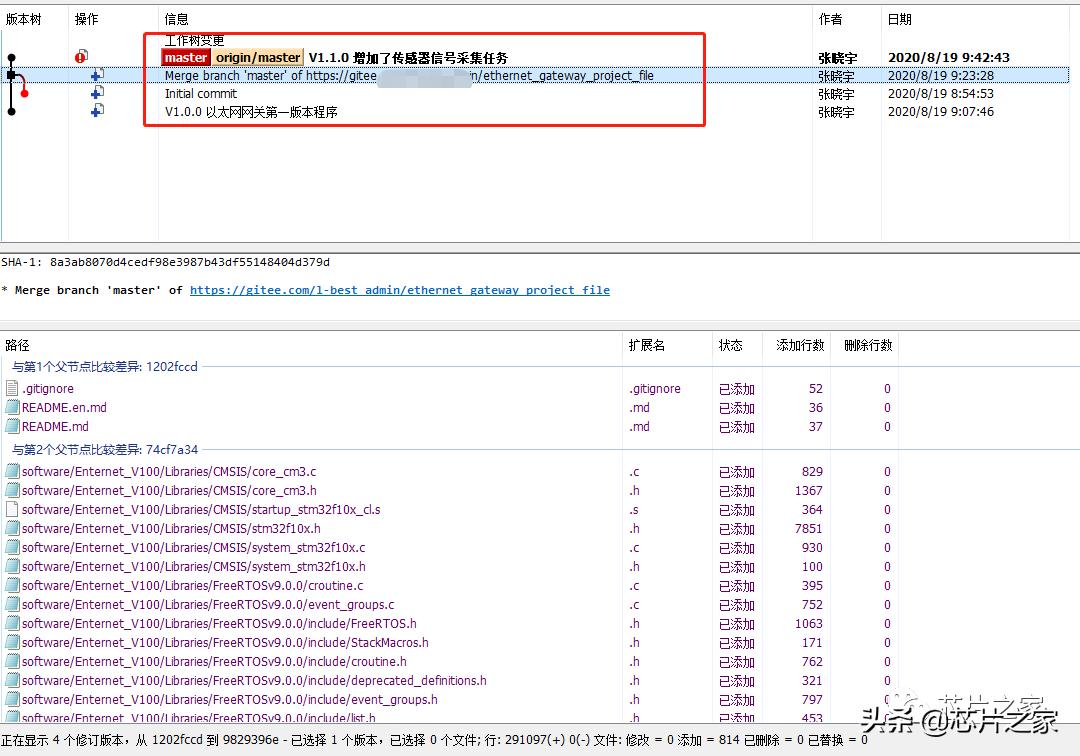1080x756 pixels.
Task: Sort files by the 添加行数 column header
Action: tap(800, 345)
